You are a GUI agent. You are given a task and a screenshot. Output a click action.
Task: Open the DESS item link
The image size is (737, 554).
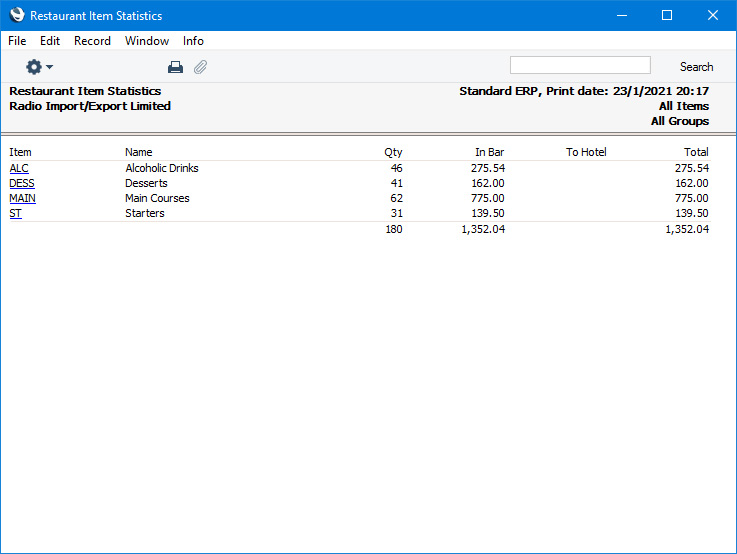pos(22,183)
